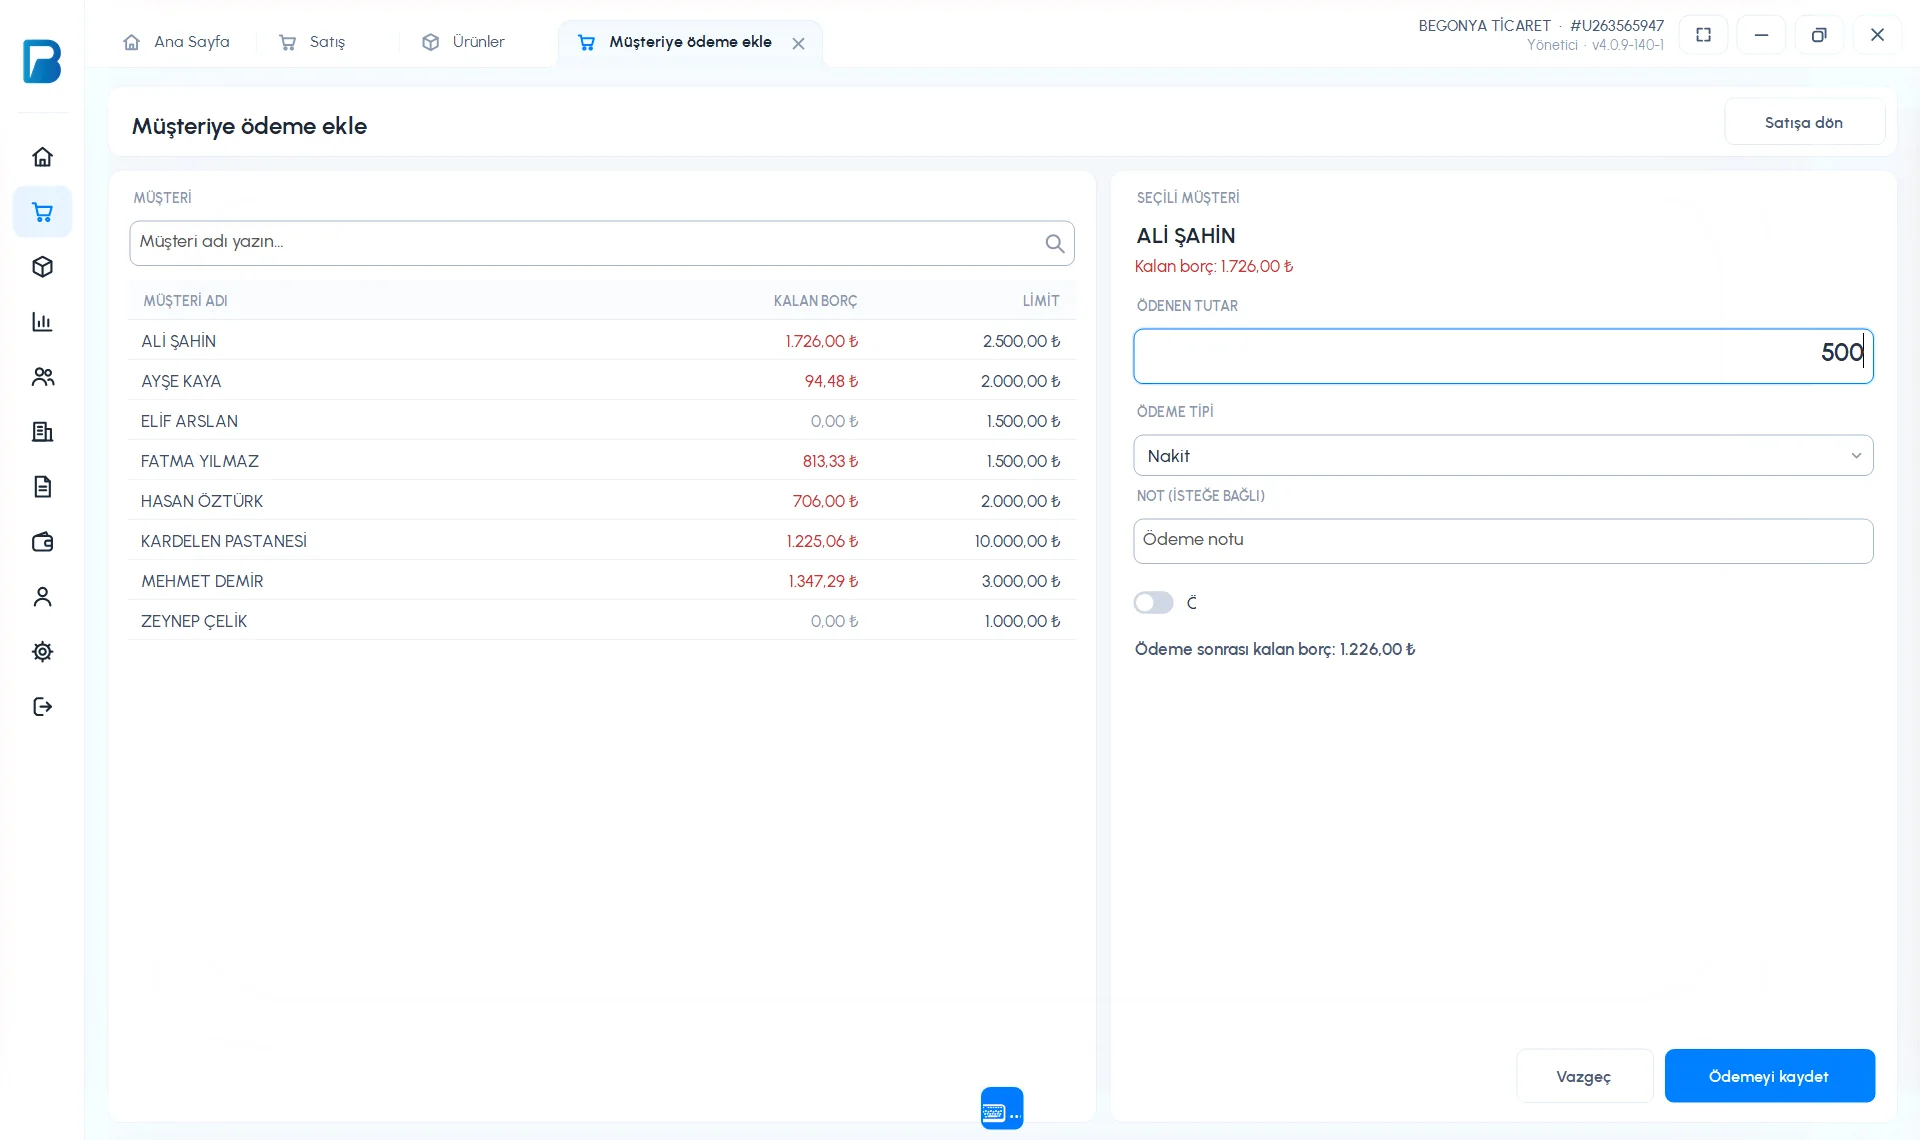Open the wallet icon in sidebar
The image size is (1920, 1140).
(x=42, y=542)
